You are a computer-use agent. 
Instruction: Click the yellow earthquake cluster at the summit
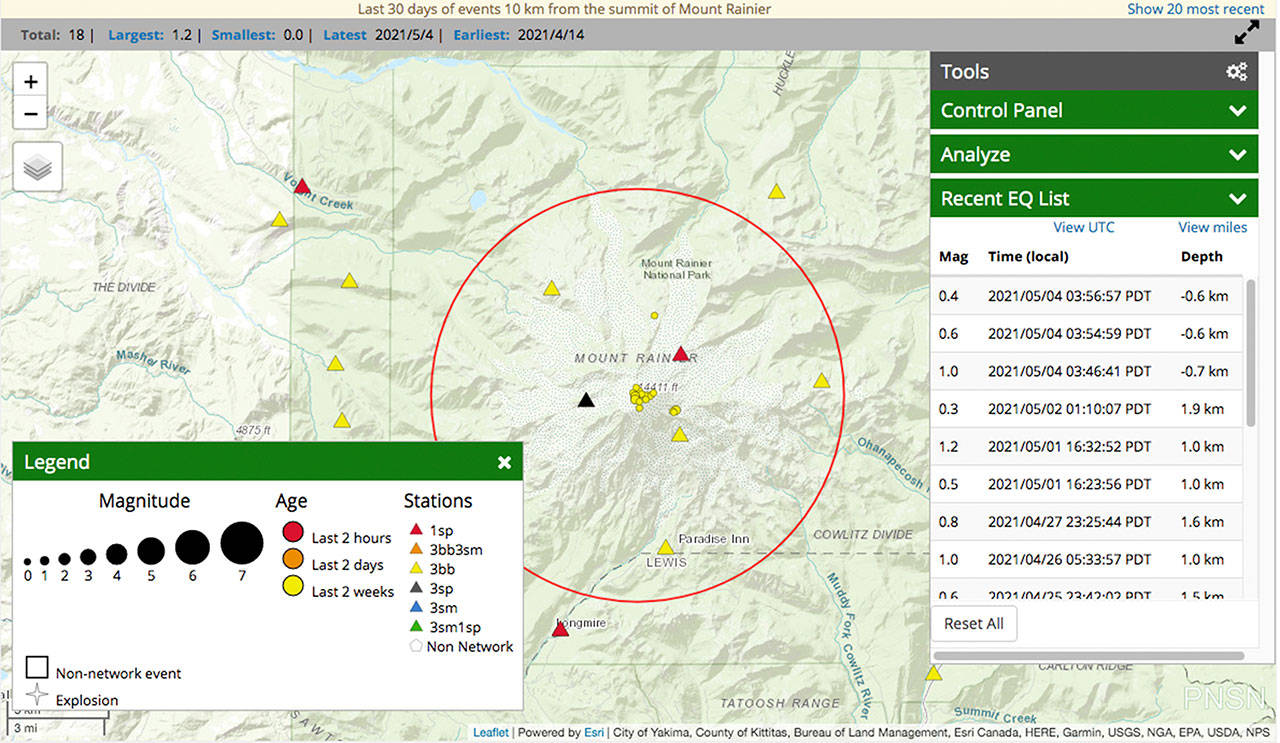(x=643, y=398)
